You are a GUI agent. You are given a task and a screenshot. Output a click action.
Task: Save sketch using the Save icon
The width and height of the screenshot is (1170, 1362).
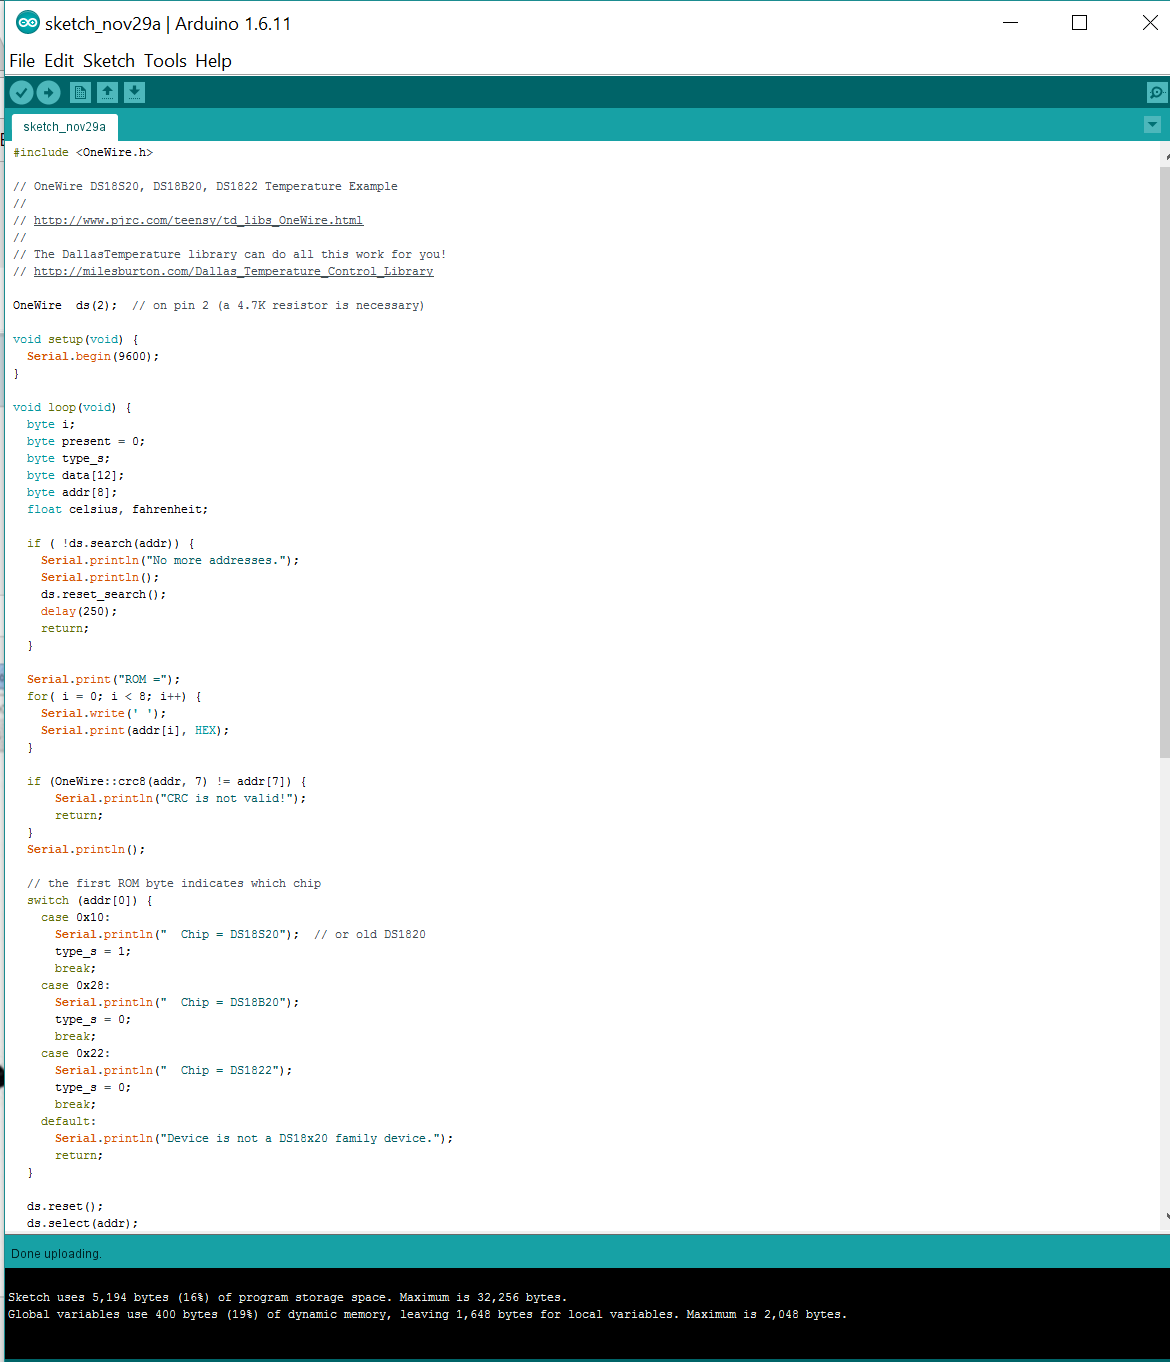(134, 93)
